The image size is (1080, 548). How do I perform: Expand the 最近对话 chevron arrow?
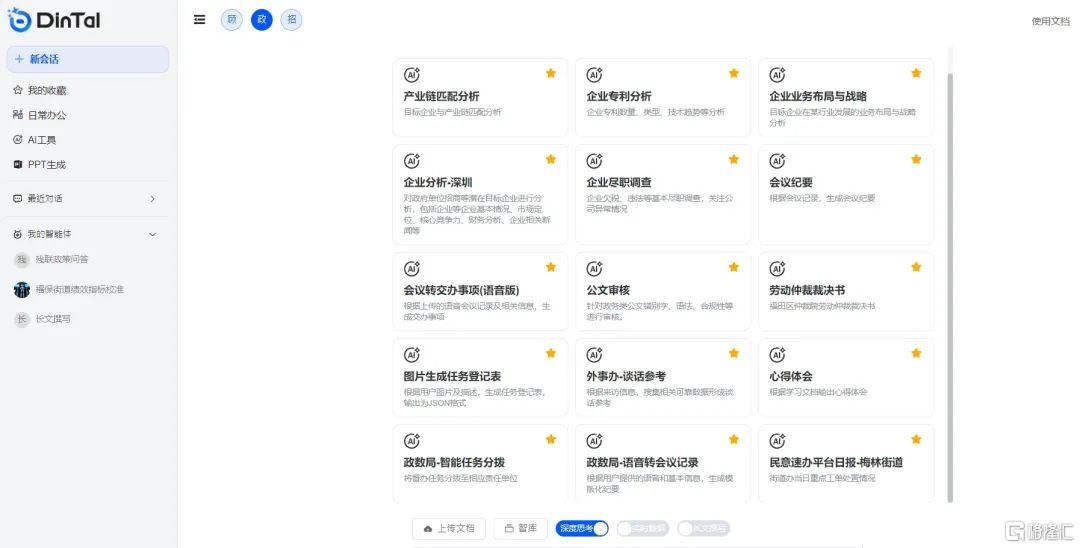(x=153, y=199)
